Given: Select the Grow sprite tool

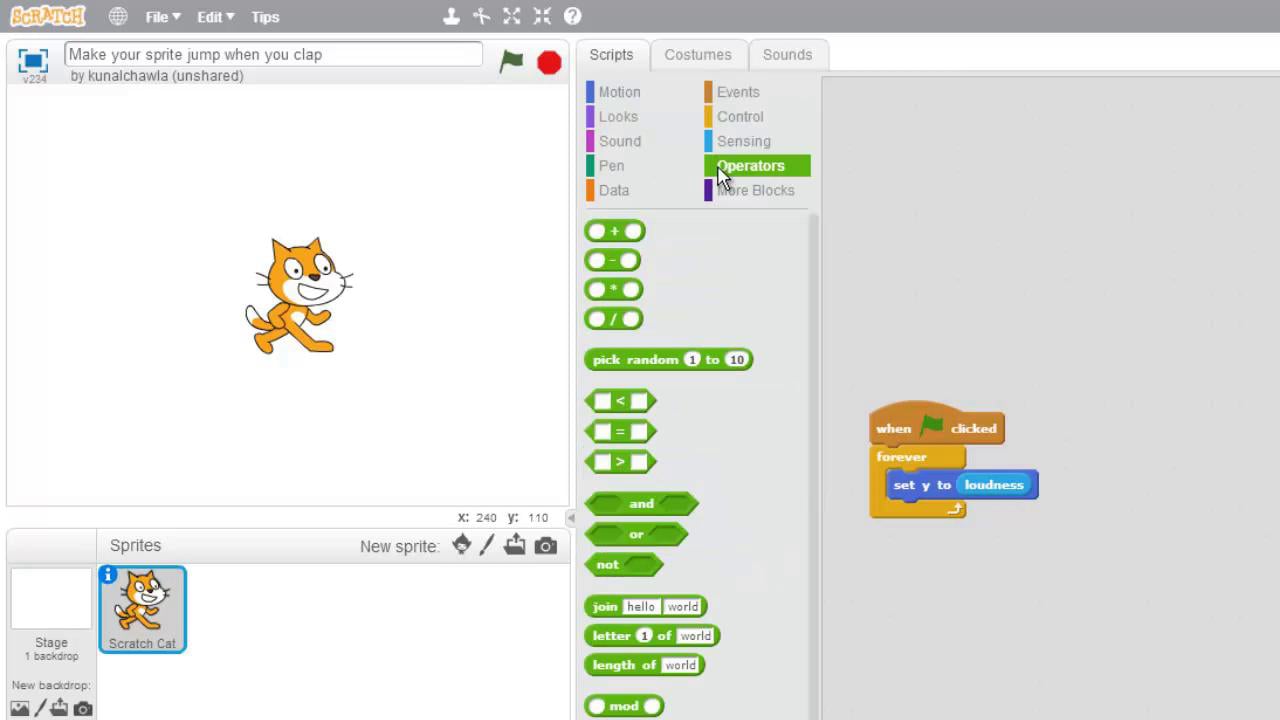Looking at the screenshot, I should pos(512,16).
